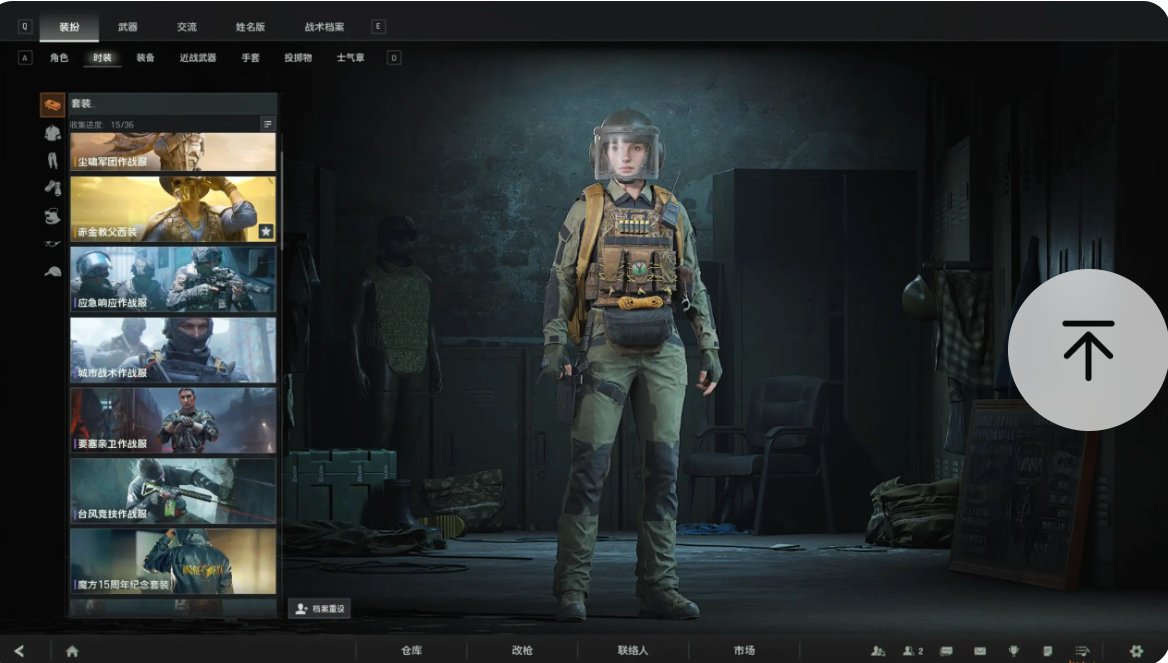Open the chat bubble icon
This screenshot has height=663, width=1168.
[x=946, y=651]
